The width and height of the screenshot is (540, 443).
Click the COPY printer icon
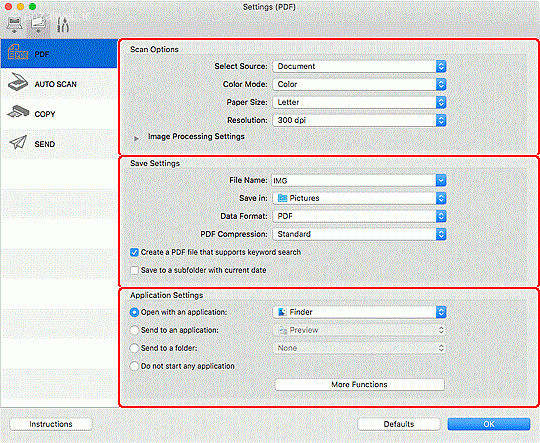[18, 112]
